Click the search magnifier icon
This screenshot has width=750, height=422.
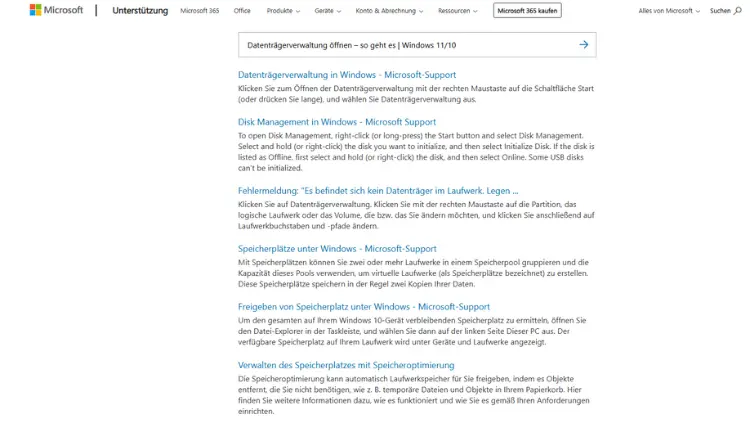(738, 11)
